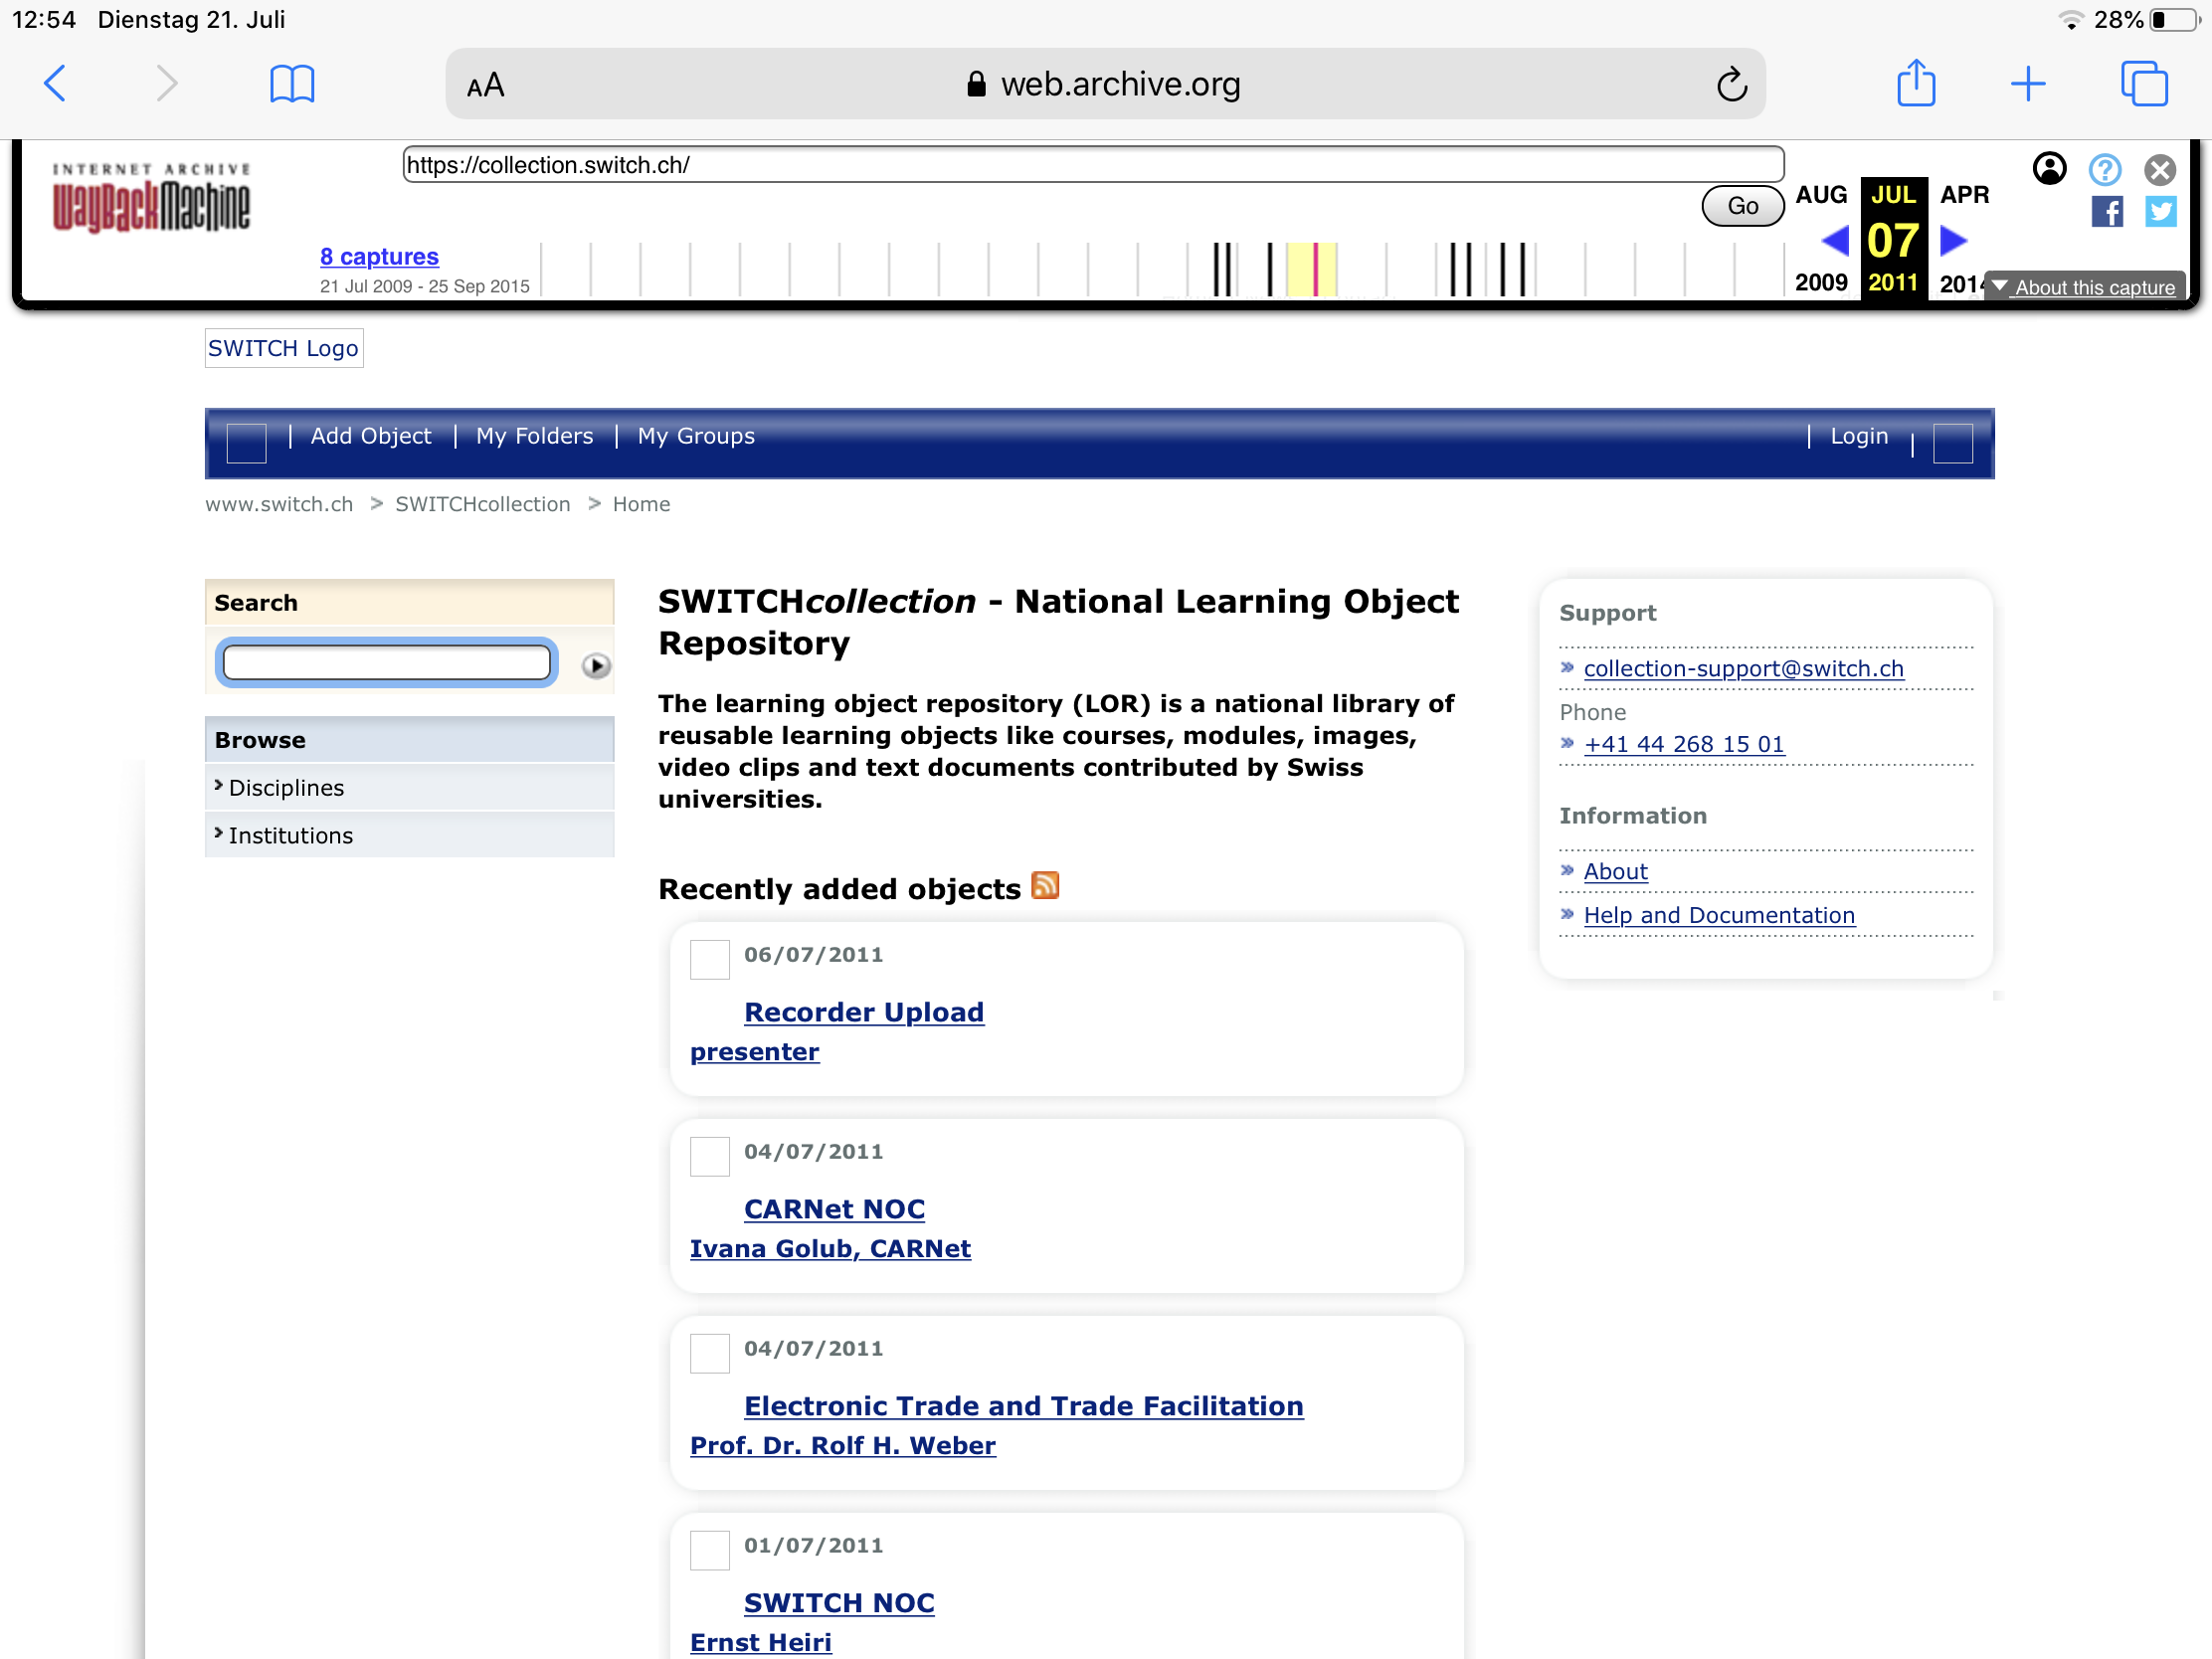Open Prof. Dr. Rolf H. Weber link
This screenshot has height=1659, width=2212.
[842, 1446]
